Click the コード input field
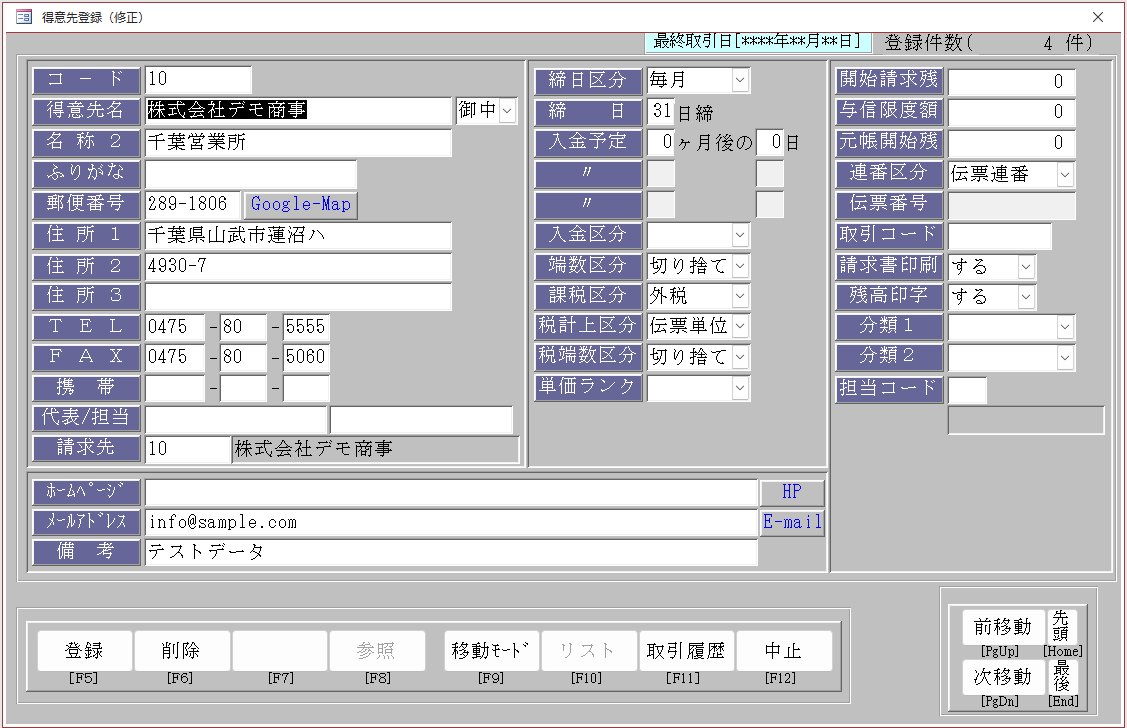This screenshot has height=728, width=1127. click(x=198, y=79)
